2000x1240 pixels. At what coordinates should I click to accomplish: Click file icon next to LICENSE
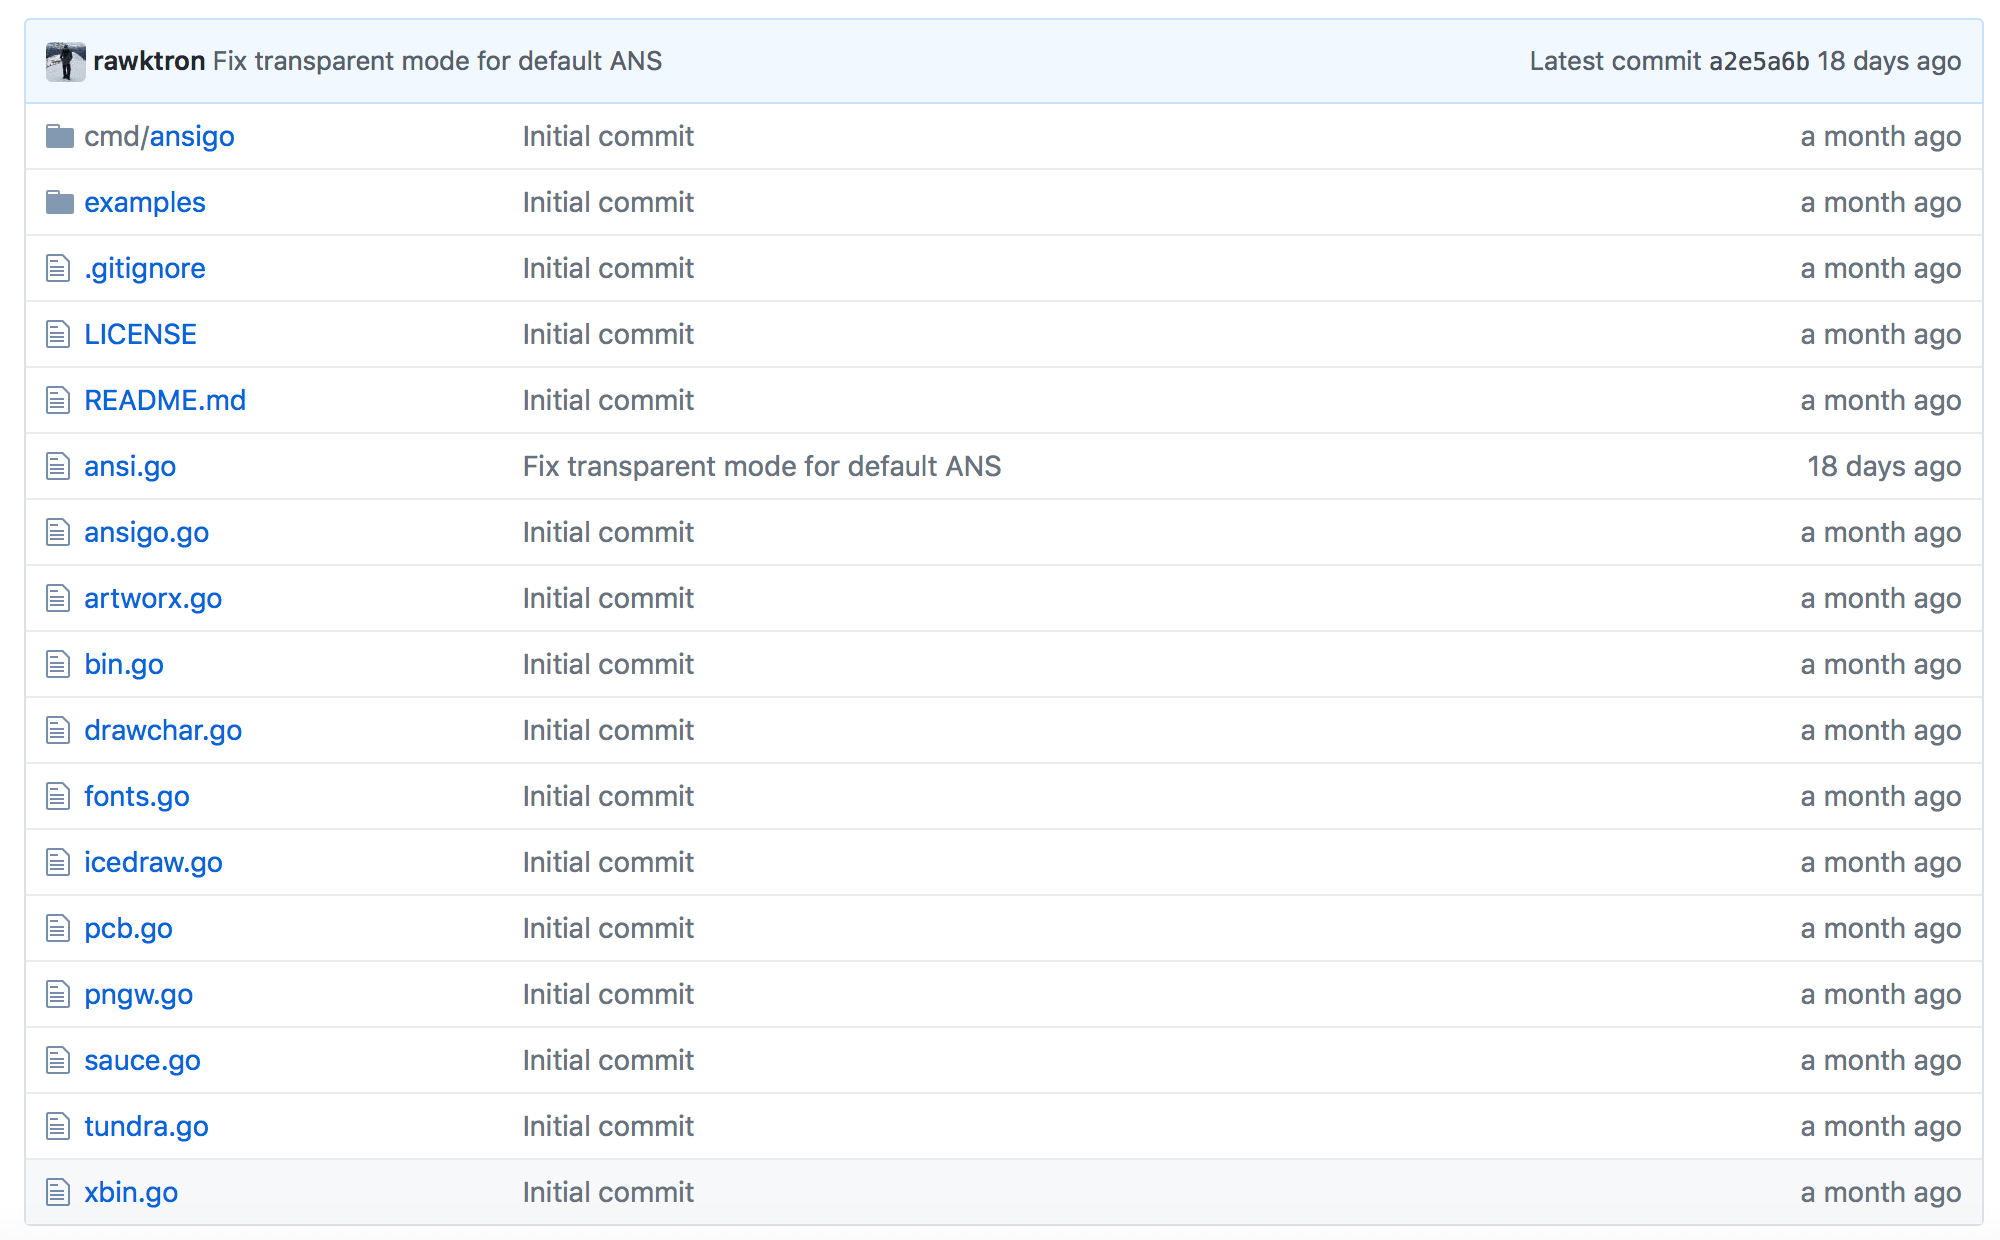tap(58, 334)
